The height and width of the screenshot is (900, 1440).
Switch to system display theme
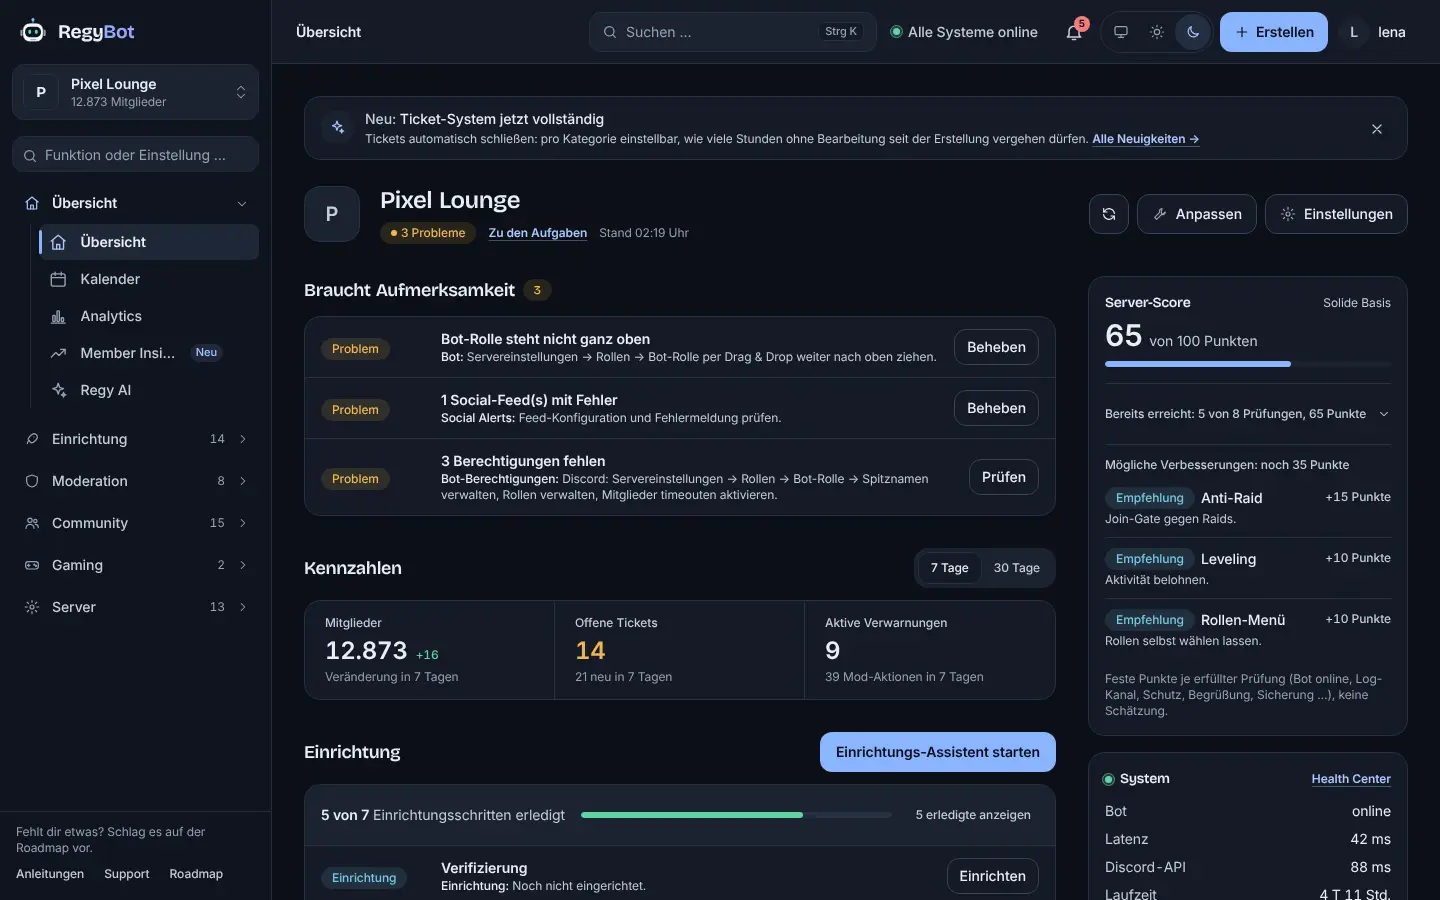tap(1121, 32)
